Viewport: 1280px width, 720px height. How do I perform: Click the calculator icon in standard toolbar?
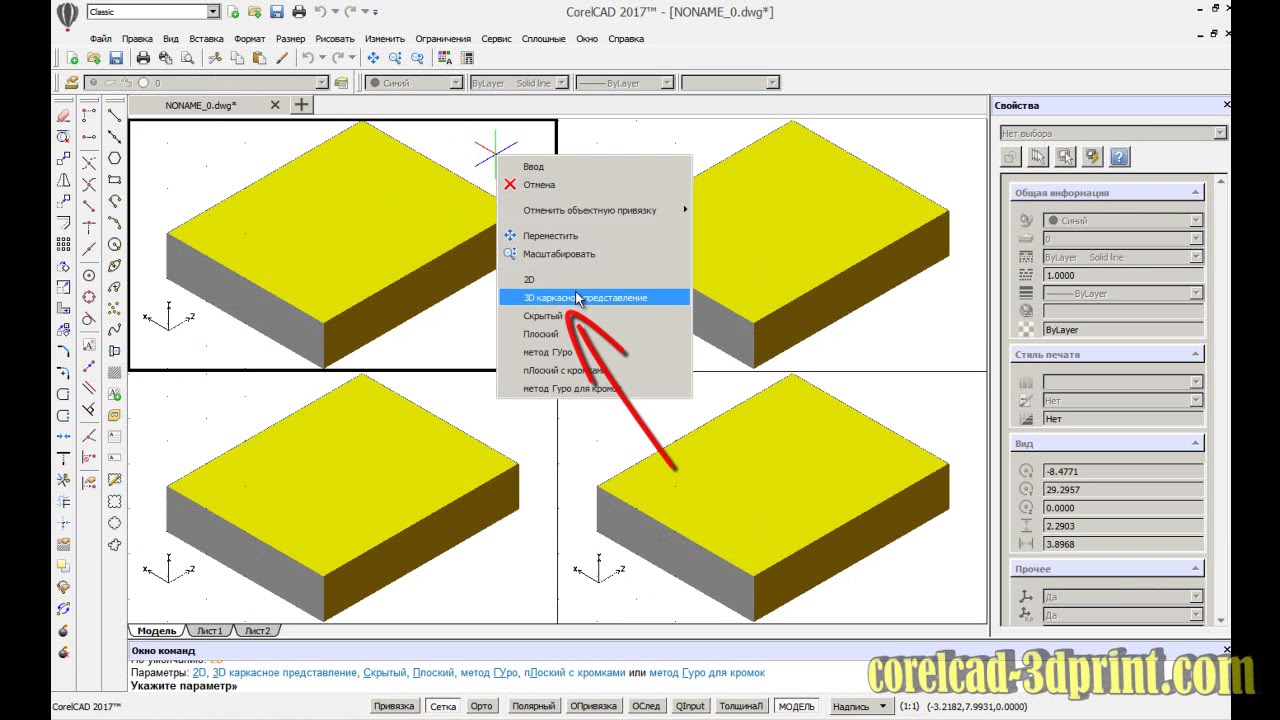465,58
